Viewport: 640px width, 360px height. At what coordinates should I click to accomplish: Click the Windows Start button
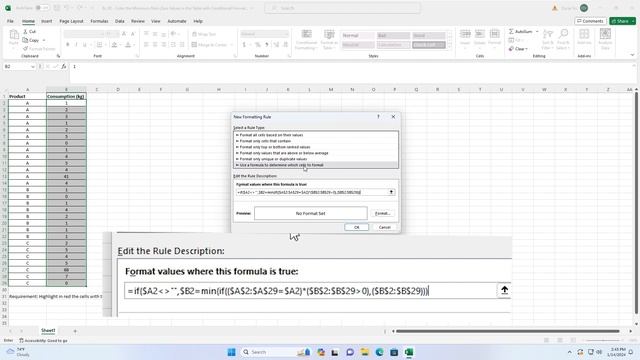231,352
